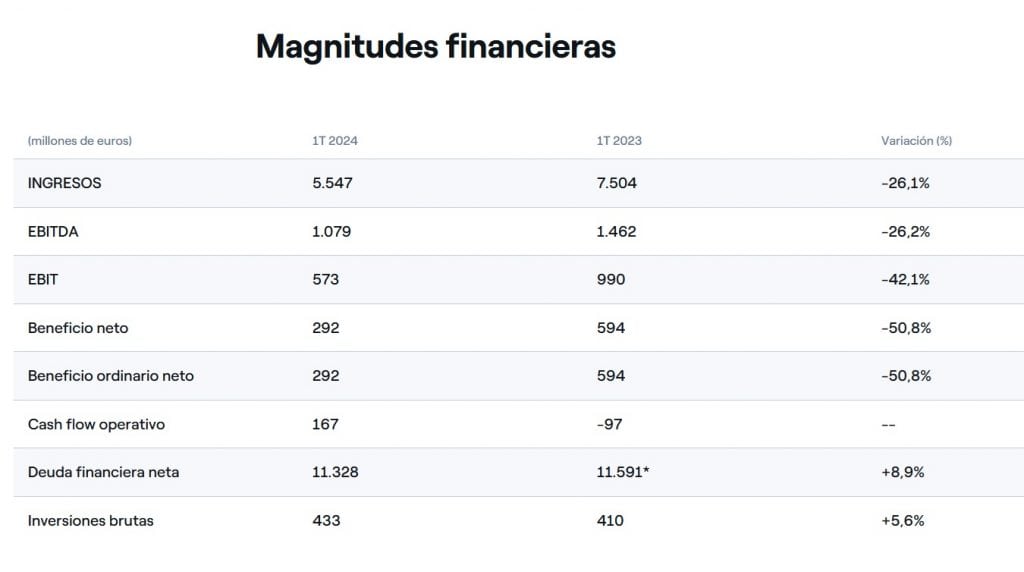Select Deuda financiera neta row label
The image size is (1024, 572).
click(103, 472)
